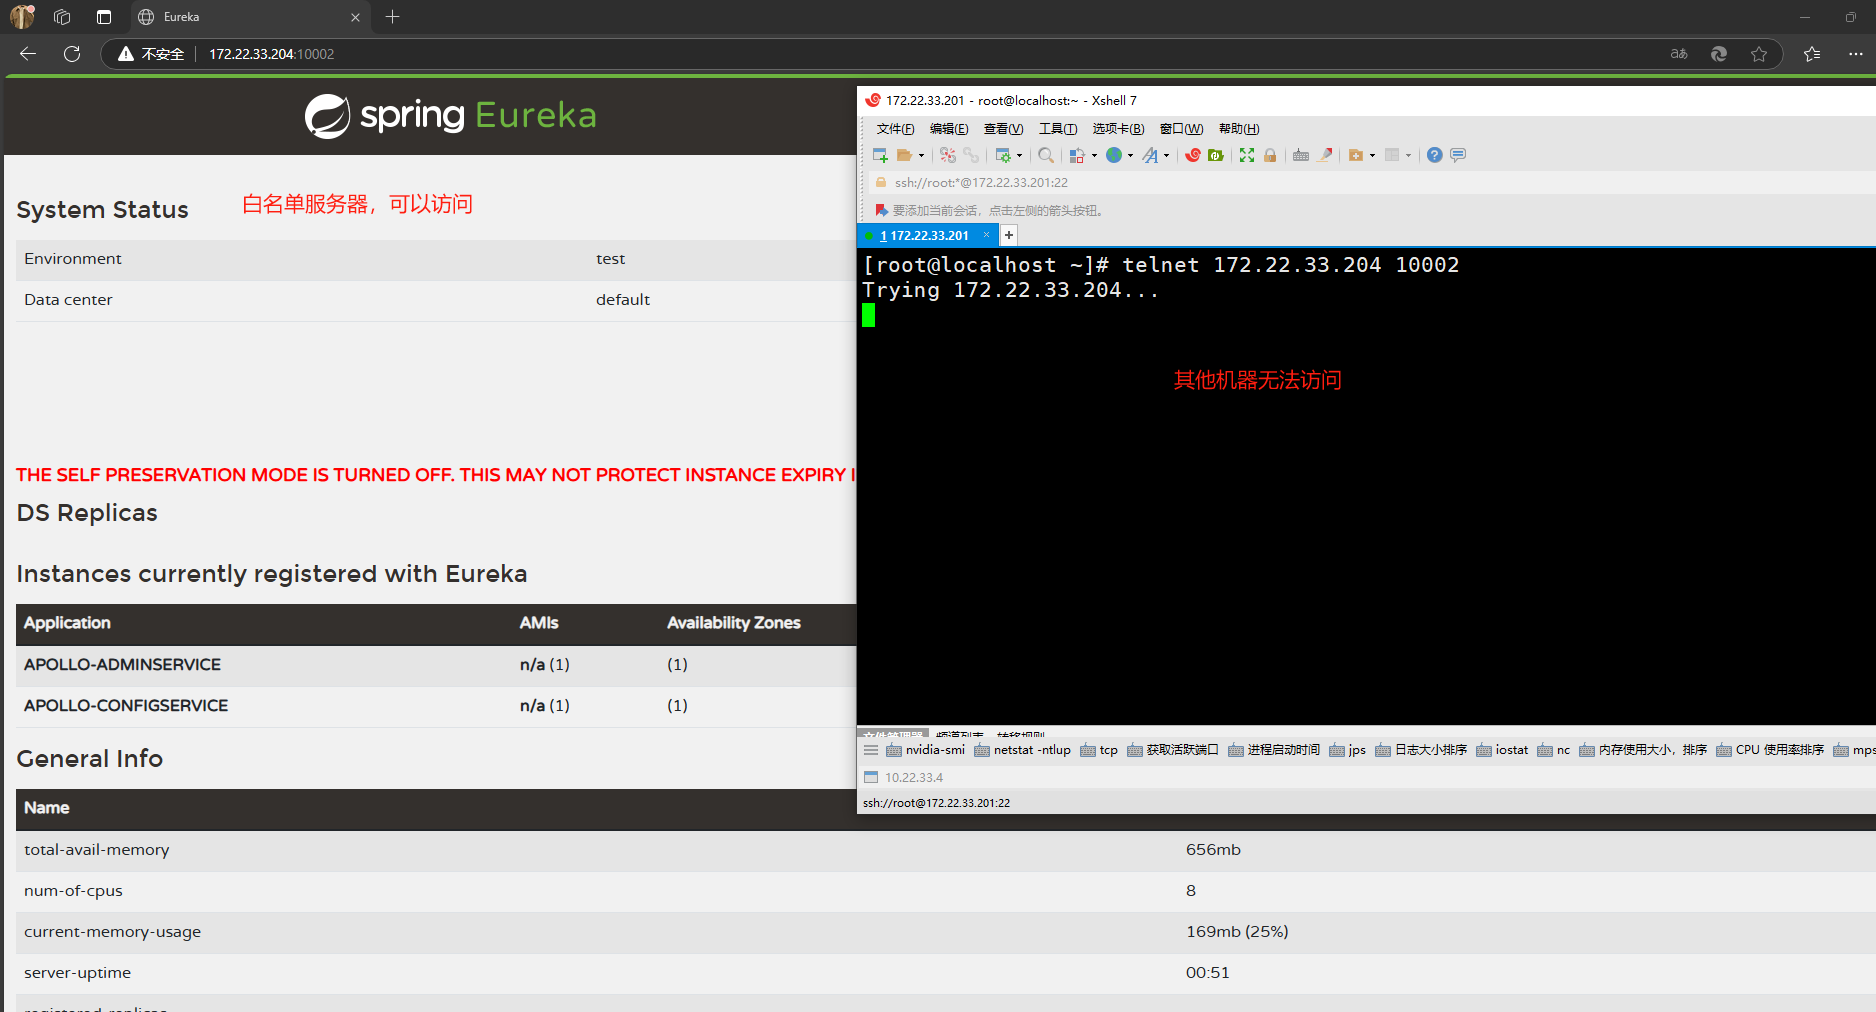Image resolution: width=1876 pixels, height=1012 pixels.
Task: Open a new session in Xshell
Action: point(879,155)
